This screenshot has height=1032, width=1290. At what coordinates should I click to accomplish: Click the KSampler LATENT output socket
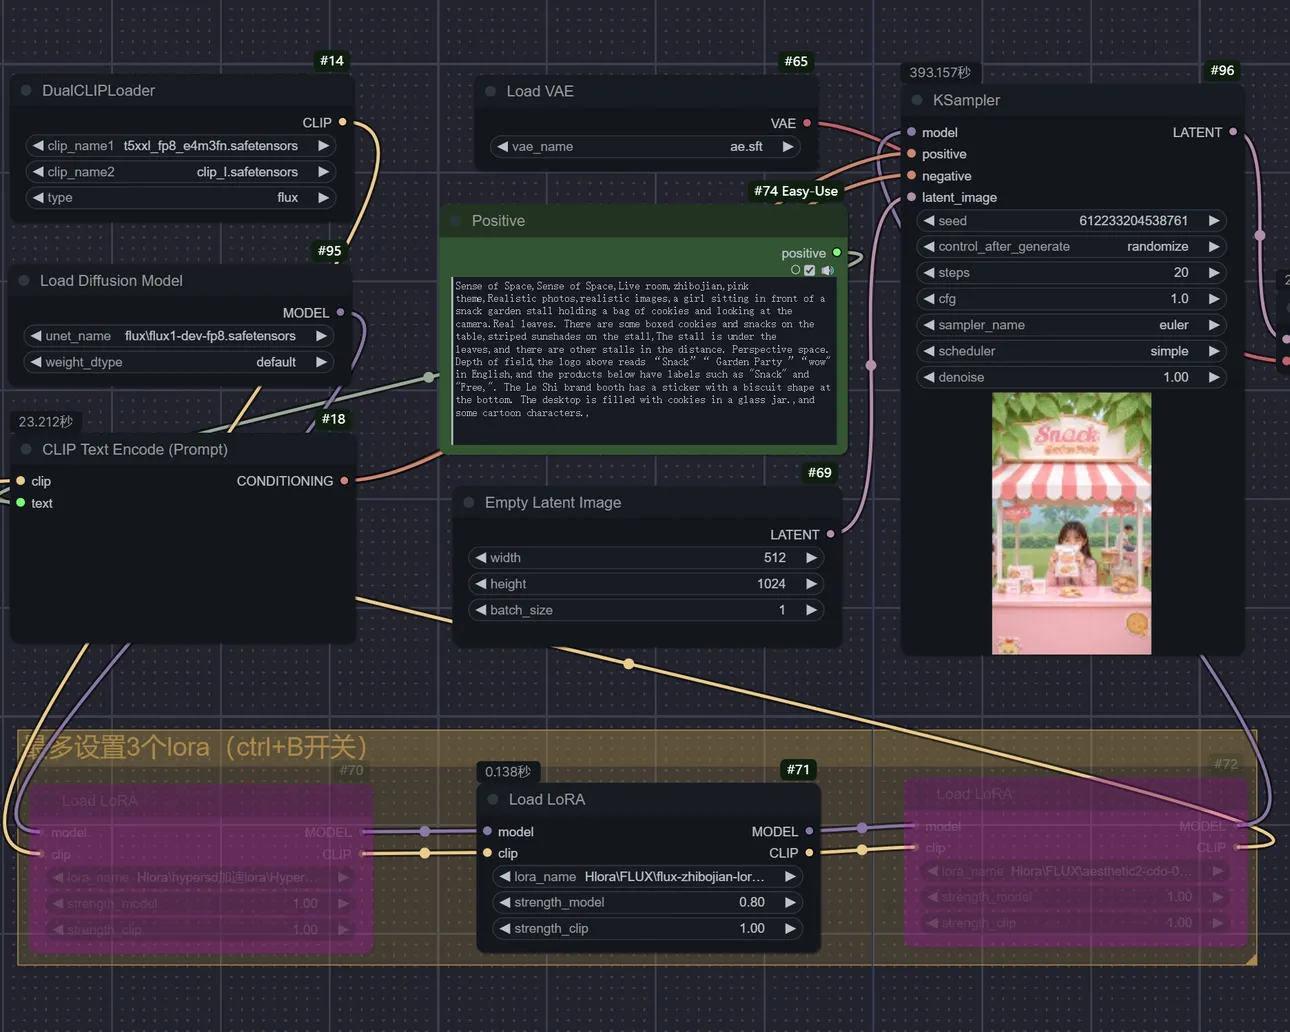tap(1233, 132)
